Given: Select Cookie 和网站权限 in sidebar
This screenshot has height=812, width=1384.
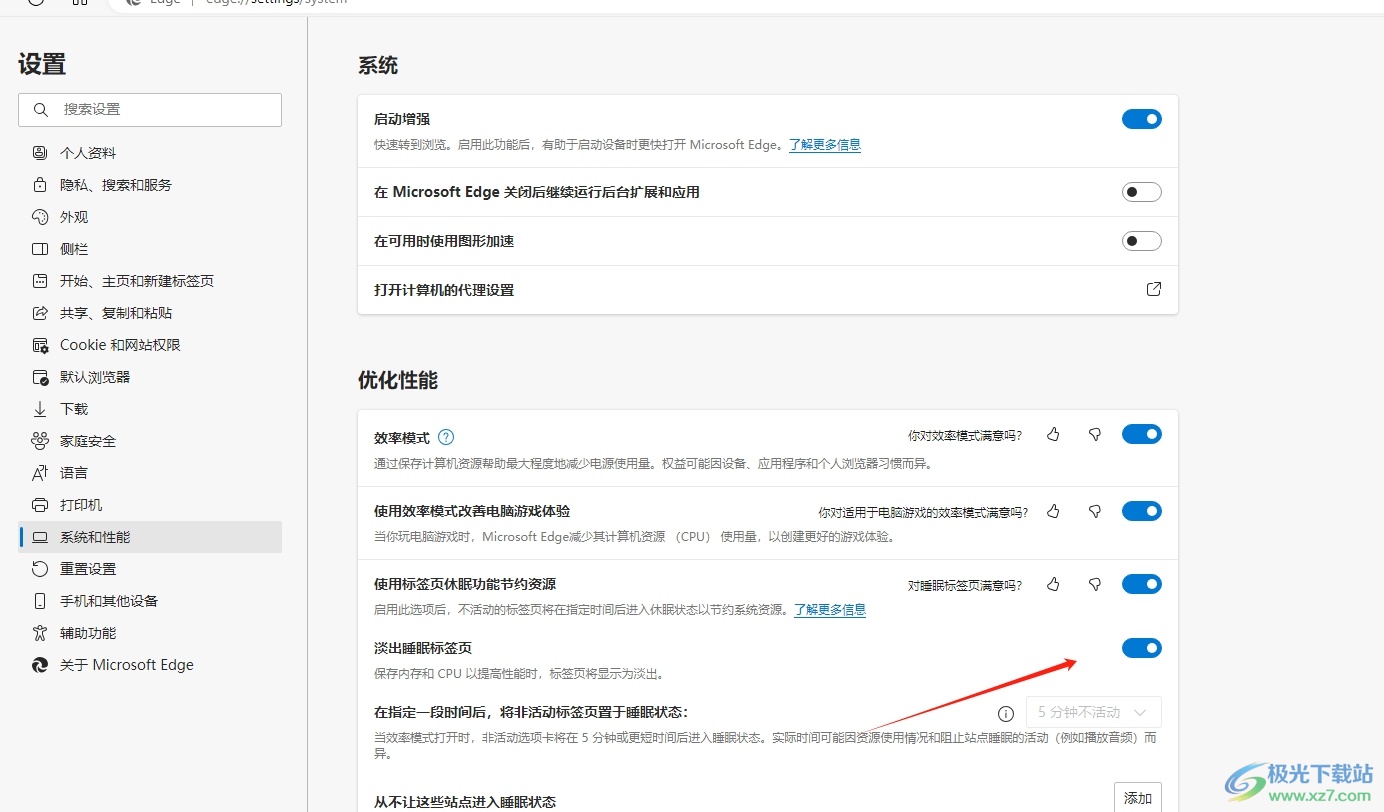Looking at the screenshot, I should (150, 345).
